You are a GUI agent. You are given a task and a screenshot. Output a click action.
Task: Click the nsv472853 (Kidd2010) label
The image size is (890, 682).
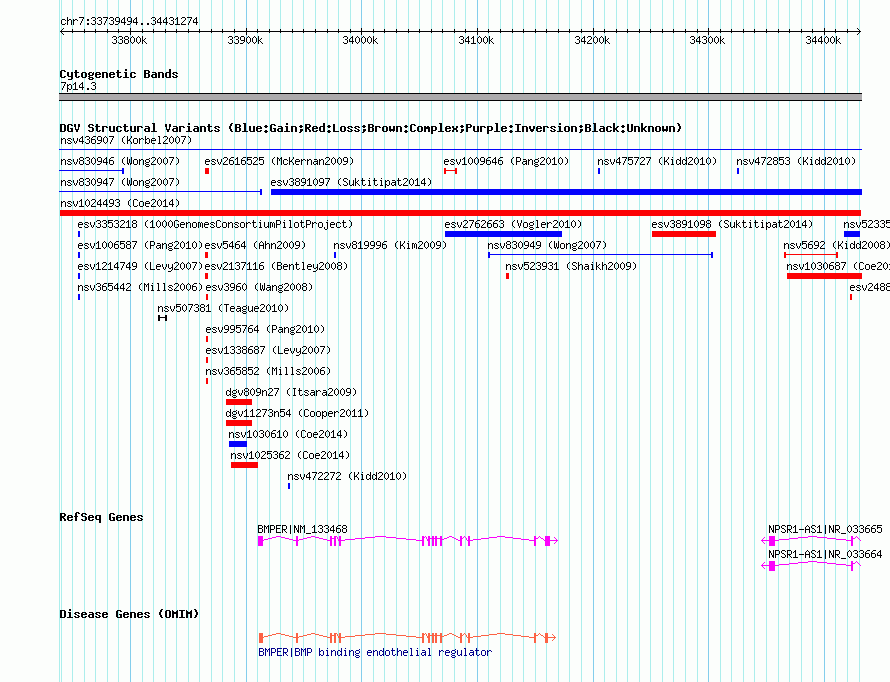click(x=796, y=161)
